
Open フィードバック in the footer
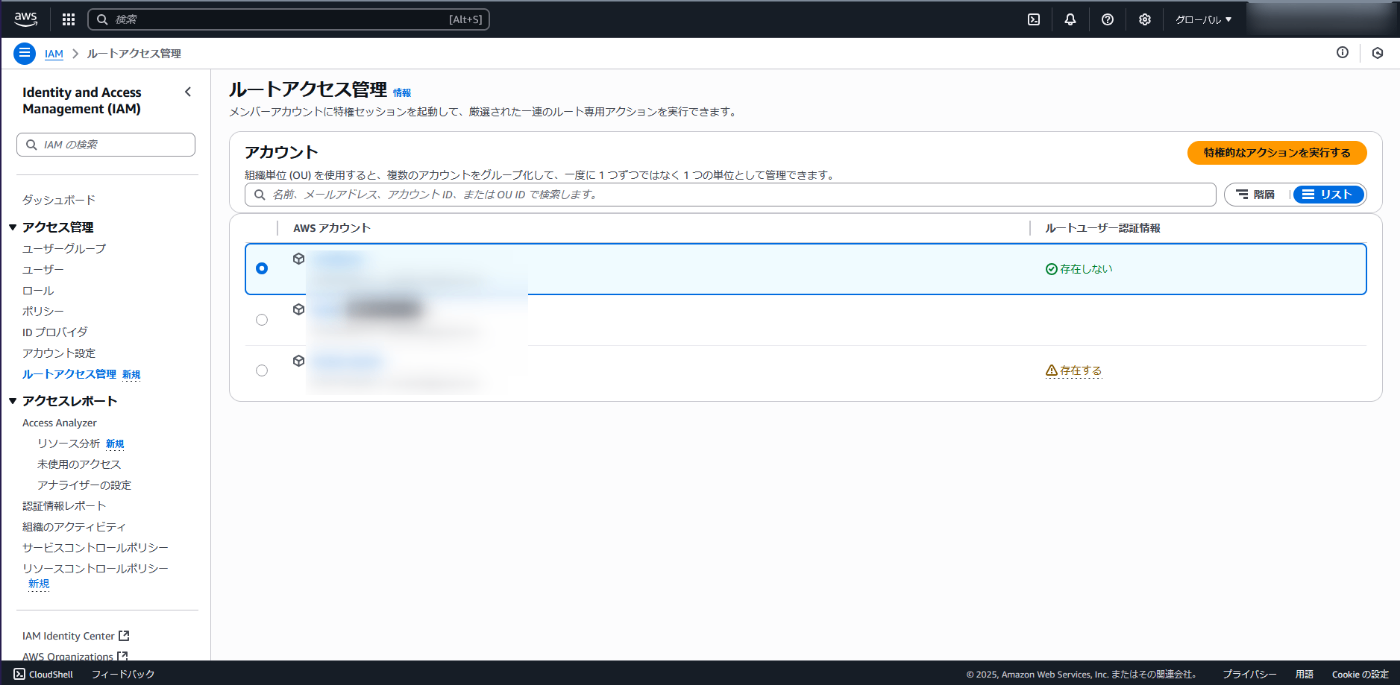click(x=123, y=674)
